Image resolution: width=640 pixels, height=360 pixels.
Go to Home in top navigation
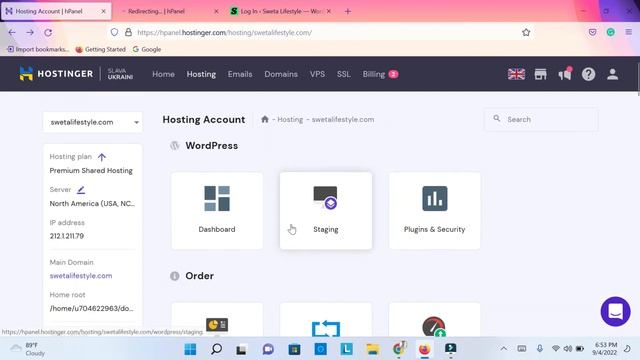163,74
